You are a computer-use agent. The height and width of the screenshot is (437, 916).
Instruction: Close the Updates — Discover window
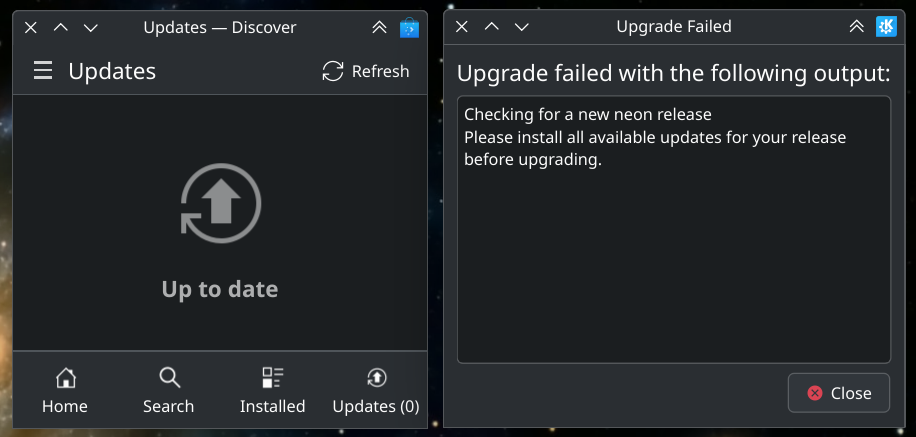[30, 27]
